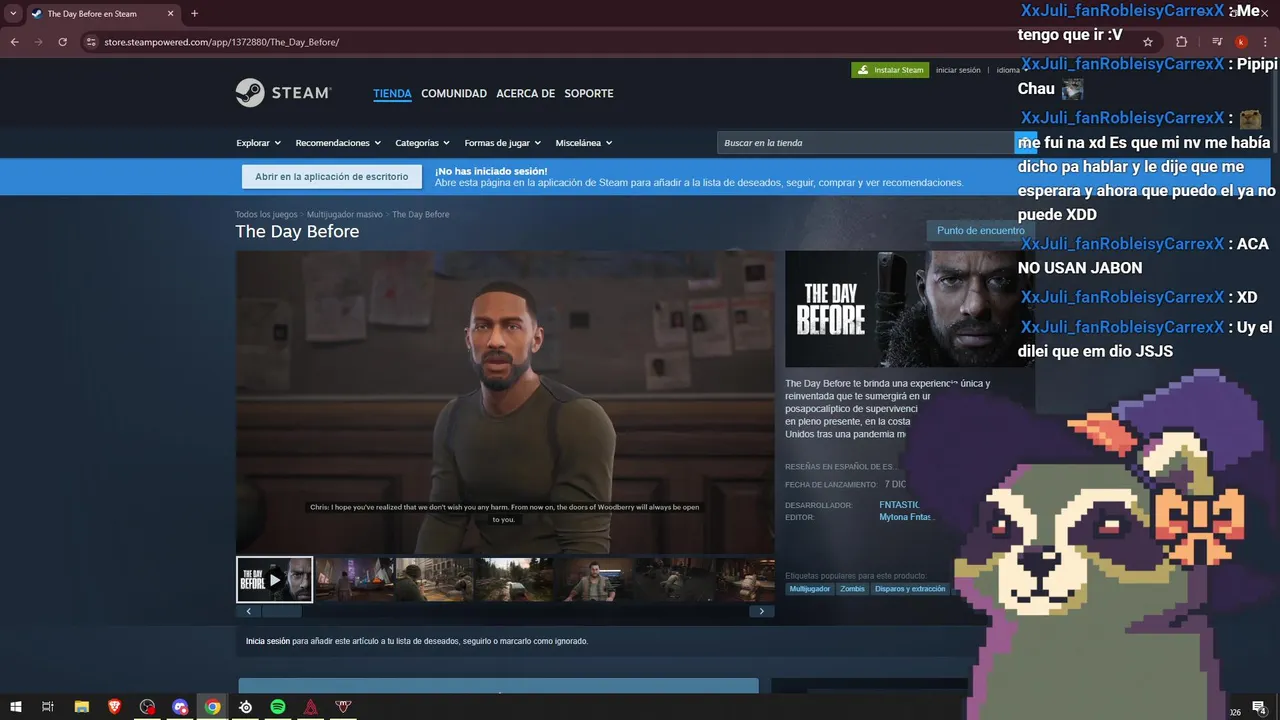Open the red 'A' app on the taskbar
This screenshot has height=720, width=1280.
point(311,707)
